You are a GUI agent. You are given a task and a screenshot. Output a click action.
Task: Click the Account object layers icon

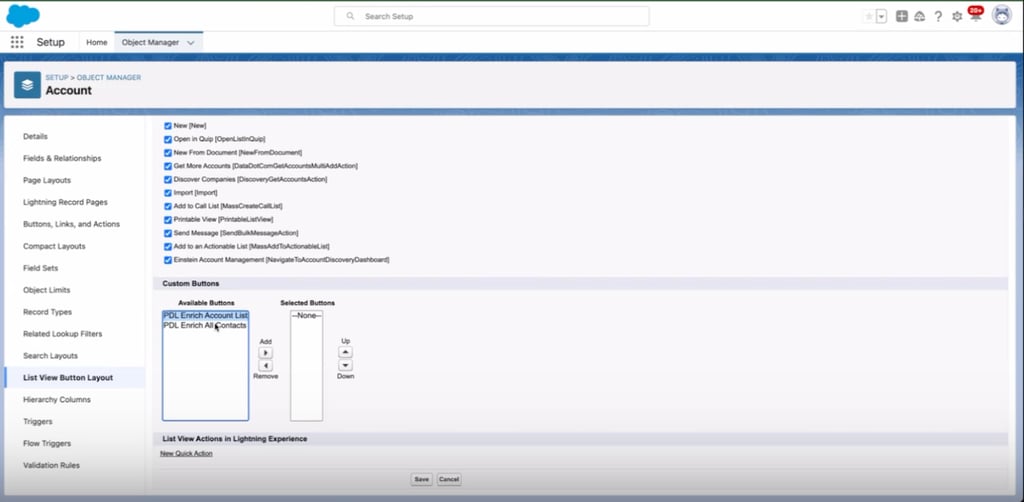(27, 86)
